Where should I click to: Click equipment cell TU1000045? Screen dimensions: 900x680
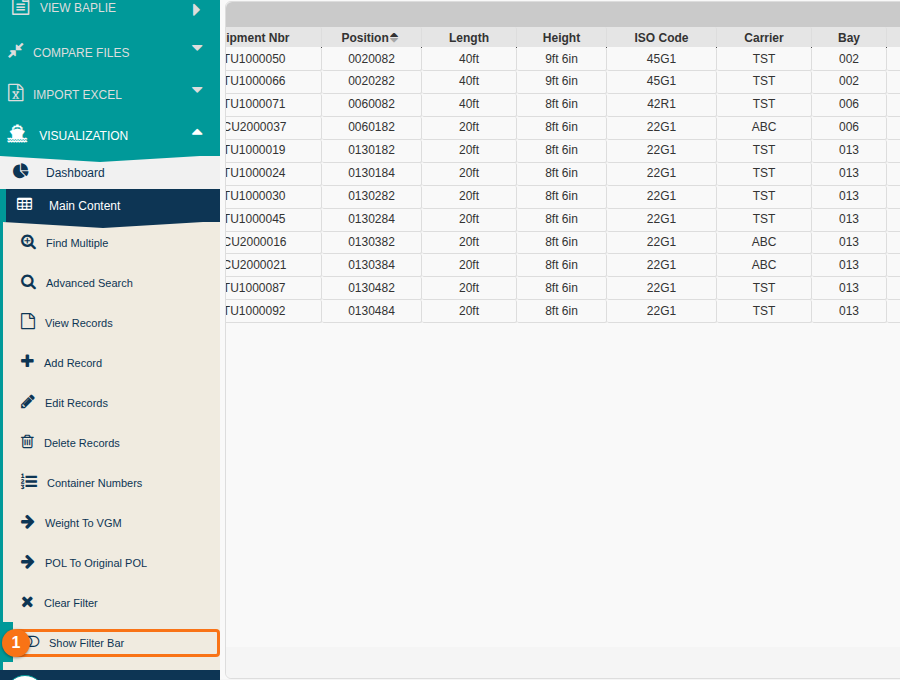point(273,219)
